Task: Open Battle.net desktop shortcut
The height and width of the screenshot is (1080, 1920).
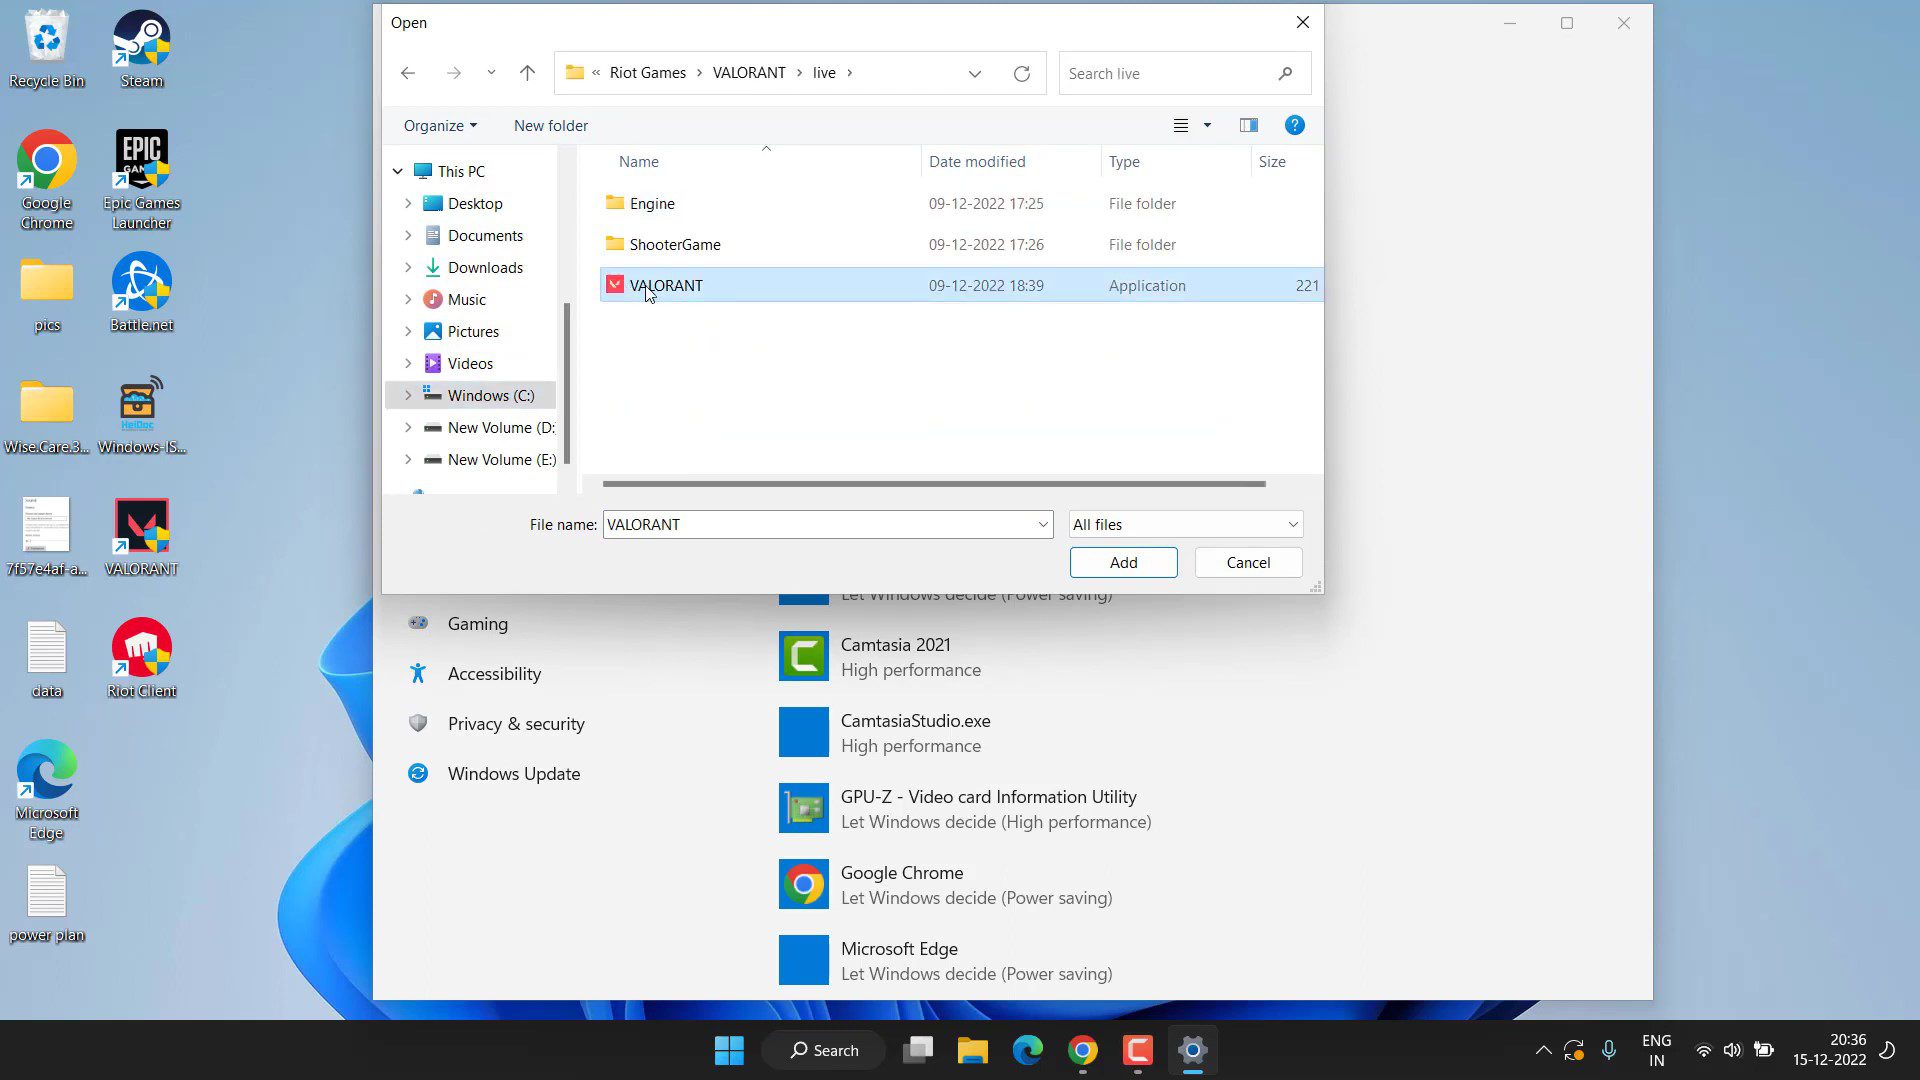Action: point(141,293)
